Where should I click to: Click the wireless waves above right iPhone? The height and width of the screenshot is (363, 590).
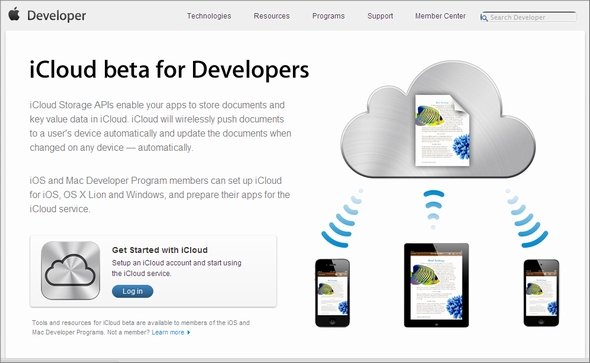526,218
